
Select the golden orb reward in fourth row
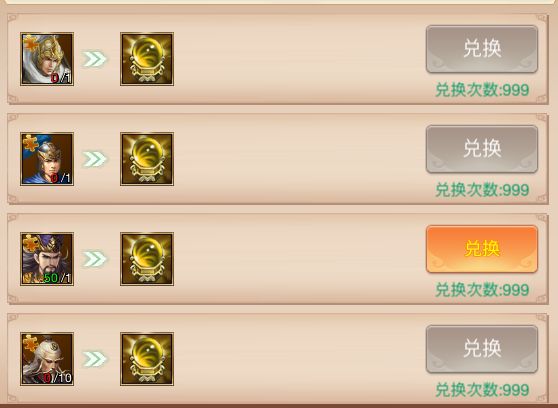(147, 359)
